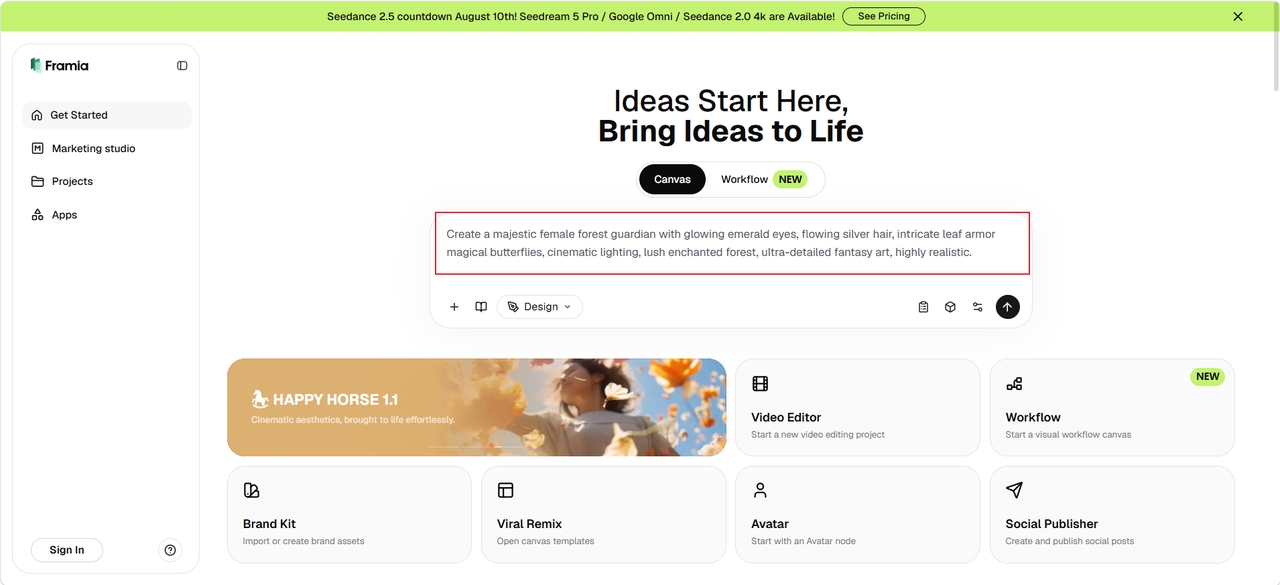Open Get Started in sidebar
The image size is (1280, 585).
point(107,115)
